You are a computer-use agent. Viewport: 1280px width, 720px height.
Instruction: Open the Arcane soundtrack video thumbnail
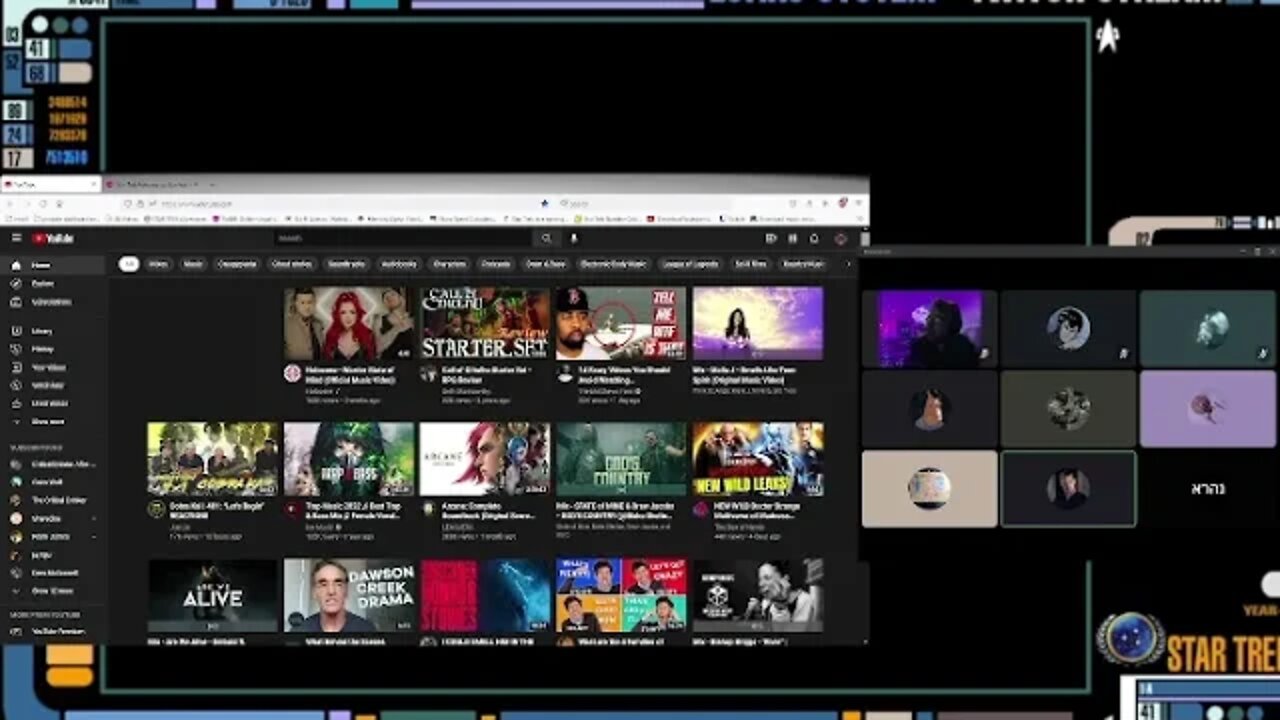(x=485, y=459)
